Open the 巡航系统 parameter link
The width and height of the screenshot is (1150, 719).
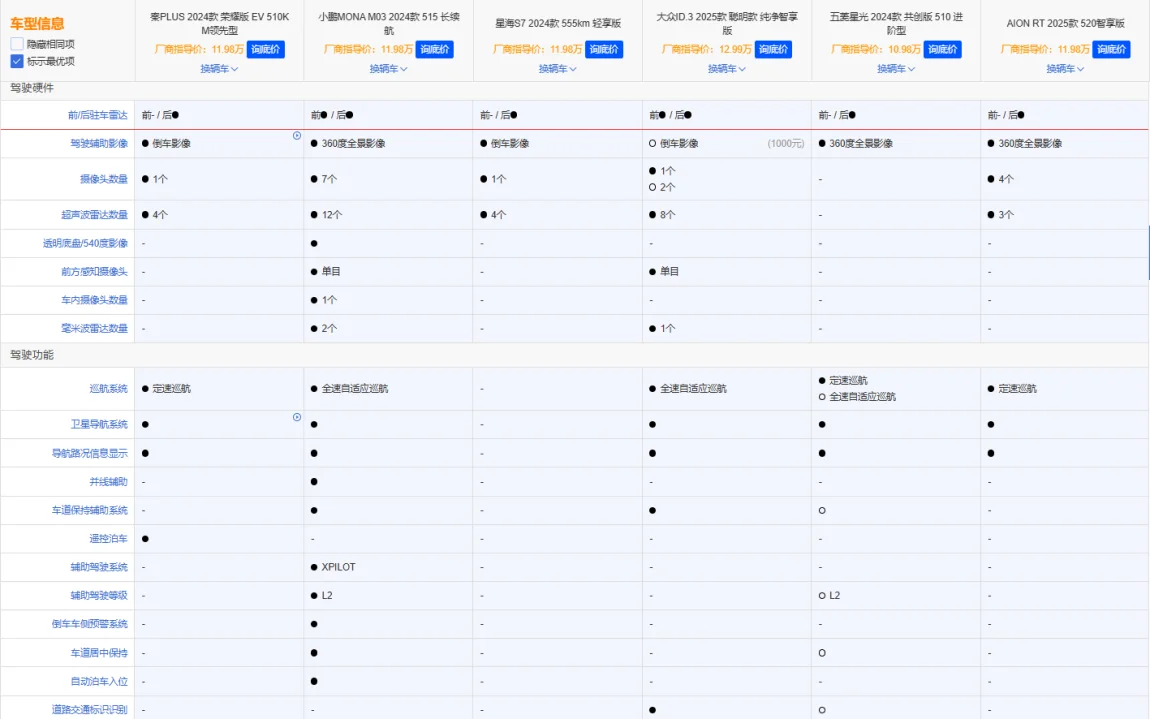[108, 389]
